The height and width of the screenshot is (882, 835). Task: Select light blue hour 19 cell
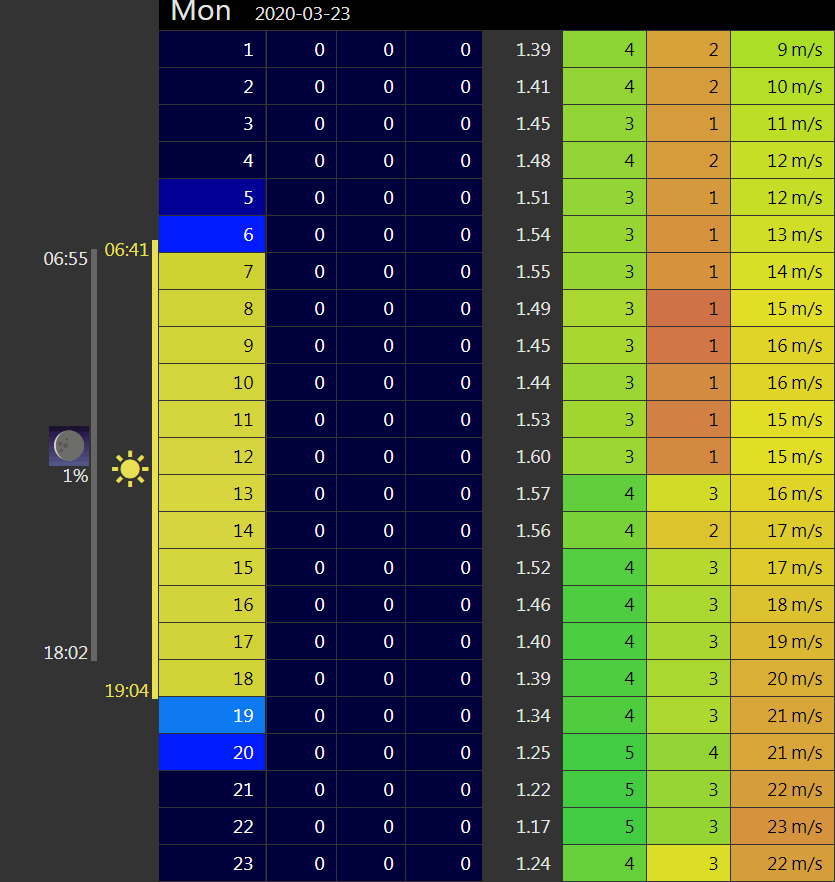212,716
